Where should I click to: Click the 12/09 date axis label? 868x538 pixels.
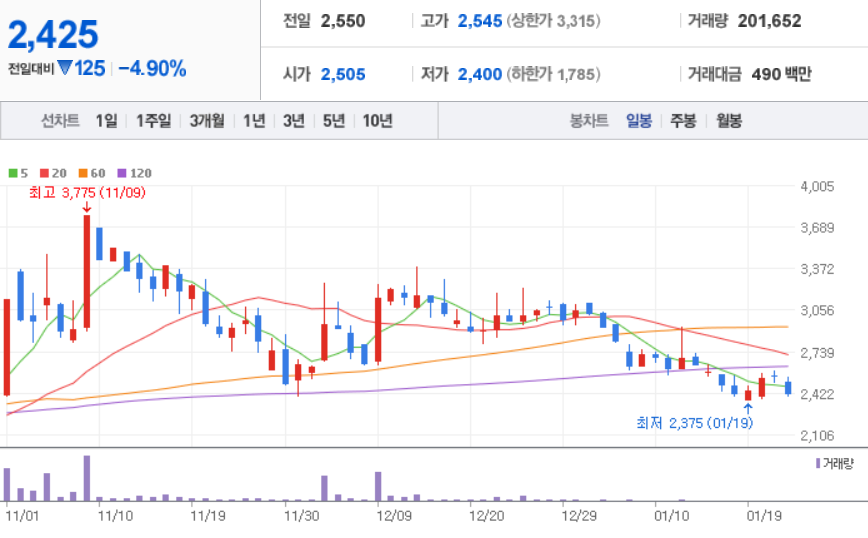[394, 516]
